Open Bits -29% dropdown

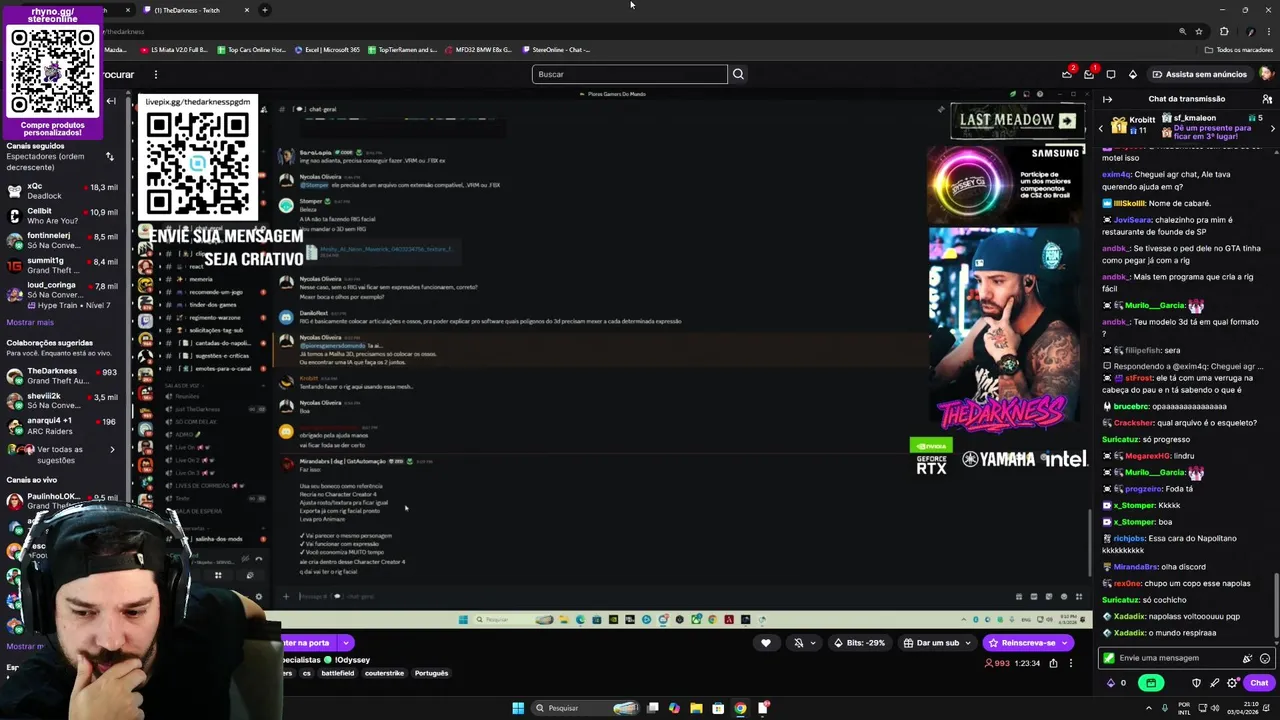(x=861, y=643)
